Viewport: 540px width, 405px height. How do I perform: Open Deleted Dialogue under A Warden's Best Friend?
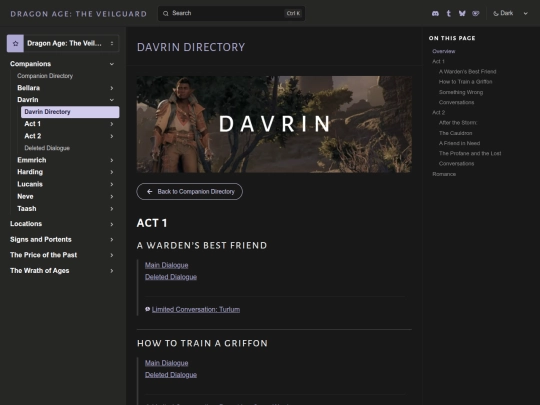[x=171, y=277]
